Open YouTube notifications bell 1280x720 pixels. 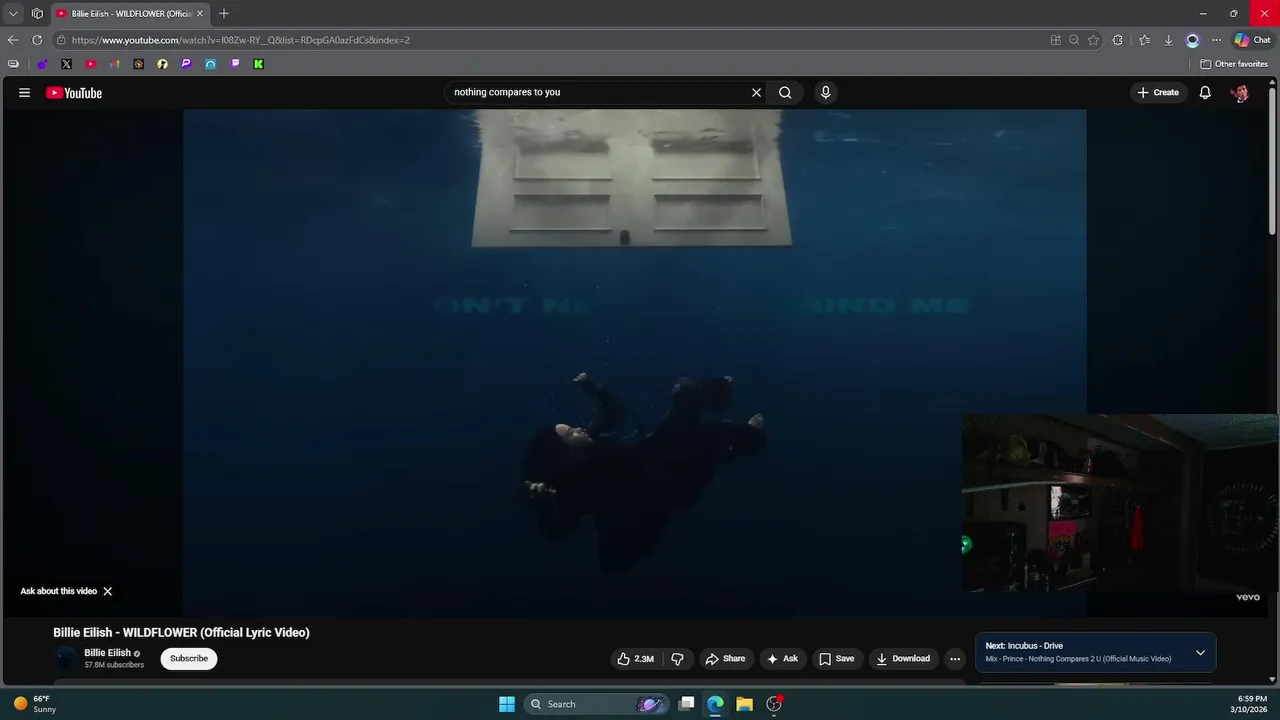pyautogui.click(x=1205, y=92)
